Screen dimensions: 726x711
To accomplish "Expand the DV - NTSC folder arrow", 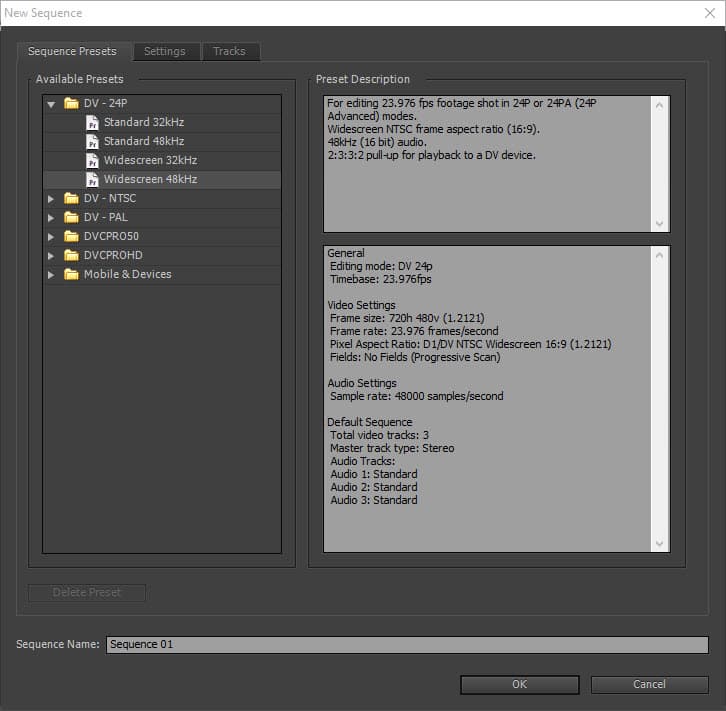I will [51, 198].
